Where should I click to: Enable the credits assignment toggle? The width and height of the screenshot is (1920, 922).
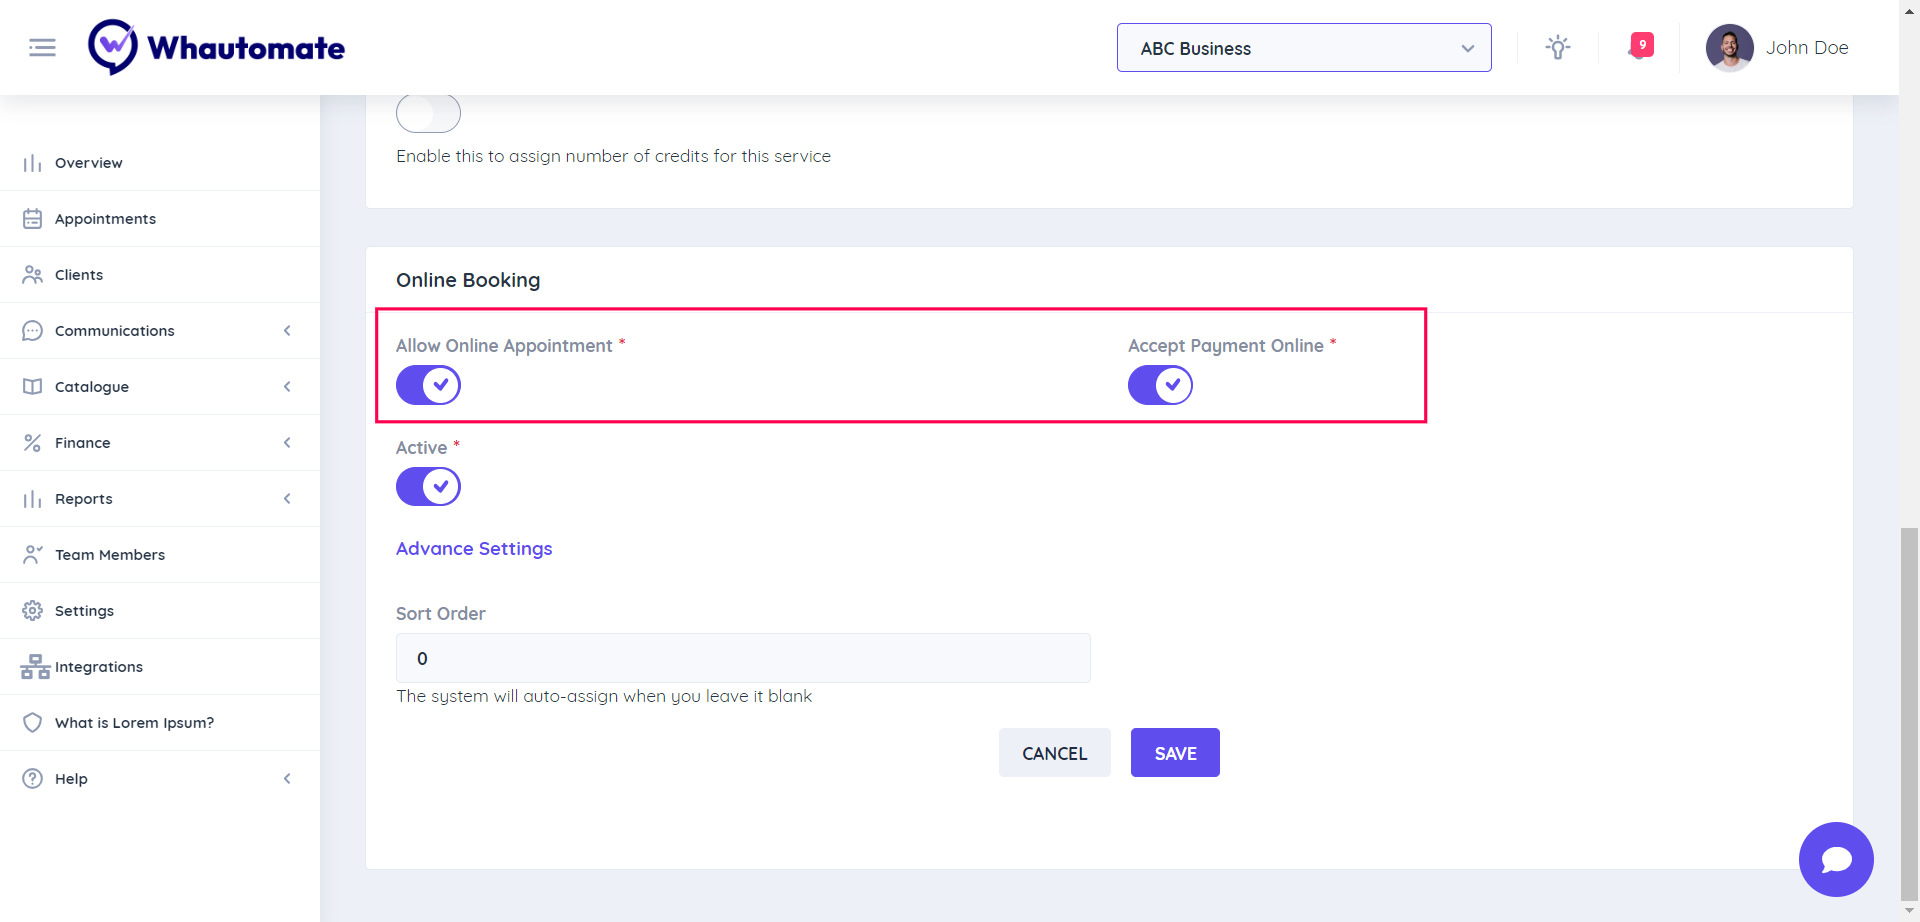pos(428,114)
